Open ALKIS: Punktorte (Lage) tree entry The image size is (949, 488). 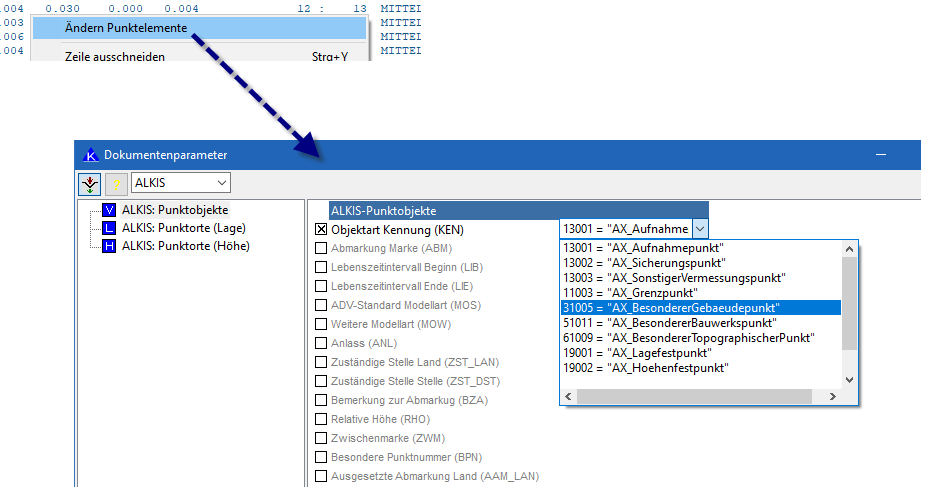tap(186, 228)
